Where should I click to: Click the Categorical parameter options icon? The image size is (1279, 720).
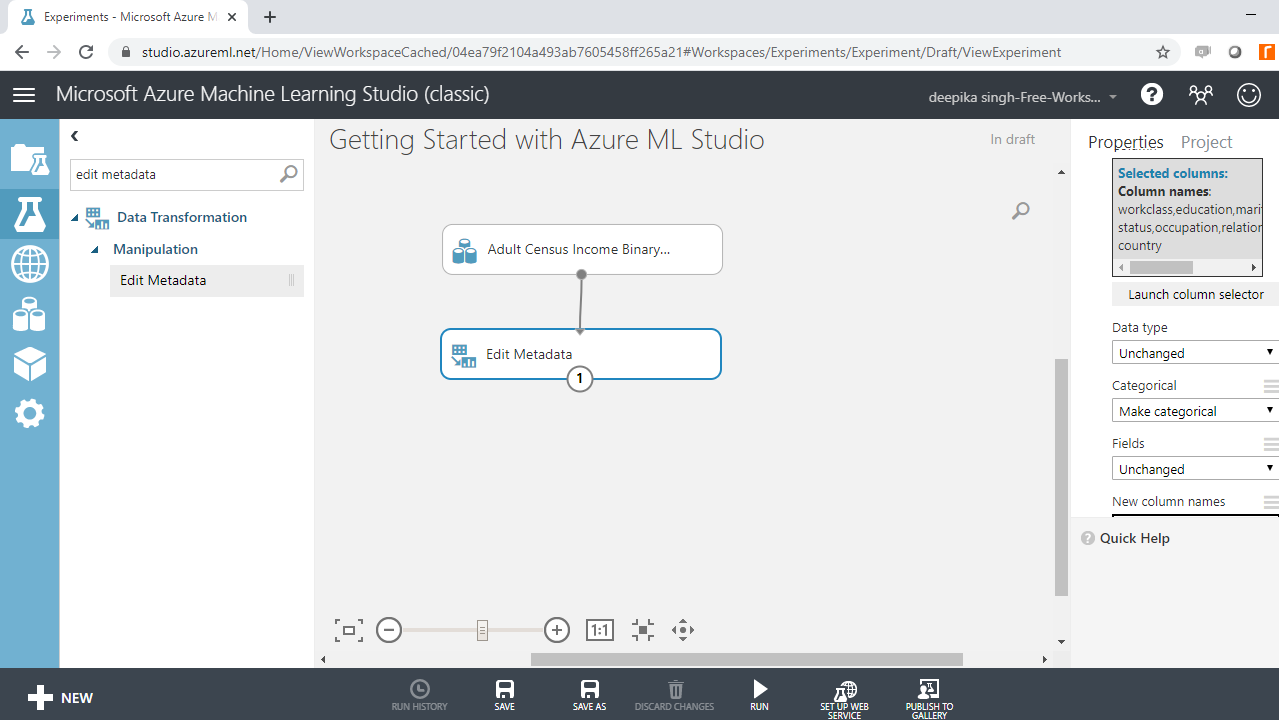click(1271, 385)
